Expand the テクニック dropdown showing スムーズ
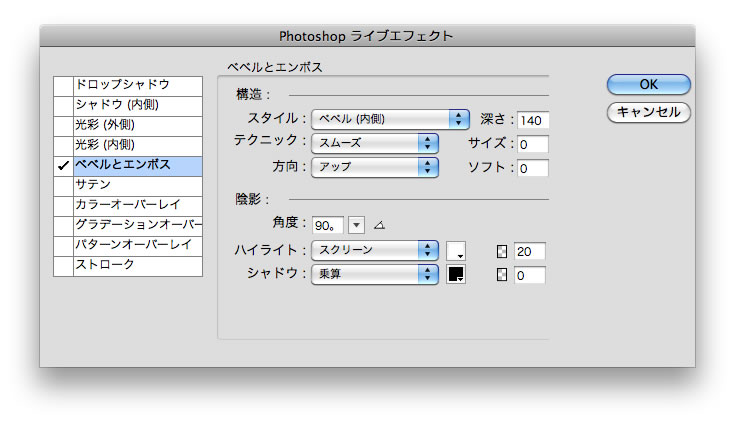The image size is (735, 422). [x=375, y=143]
